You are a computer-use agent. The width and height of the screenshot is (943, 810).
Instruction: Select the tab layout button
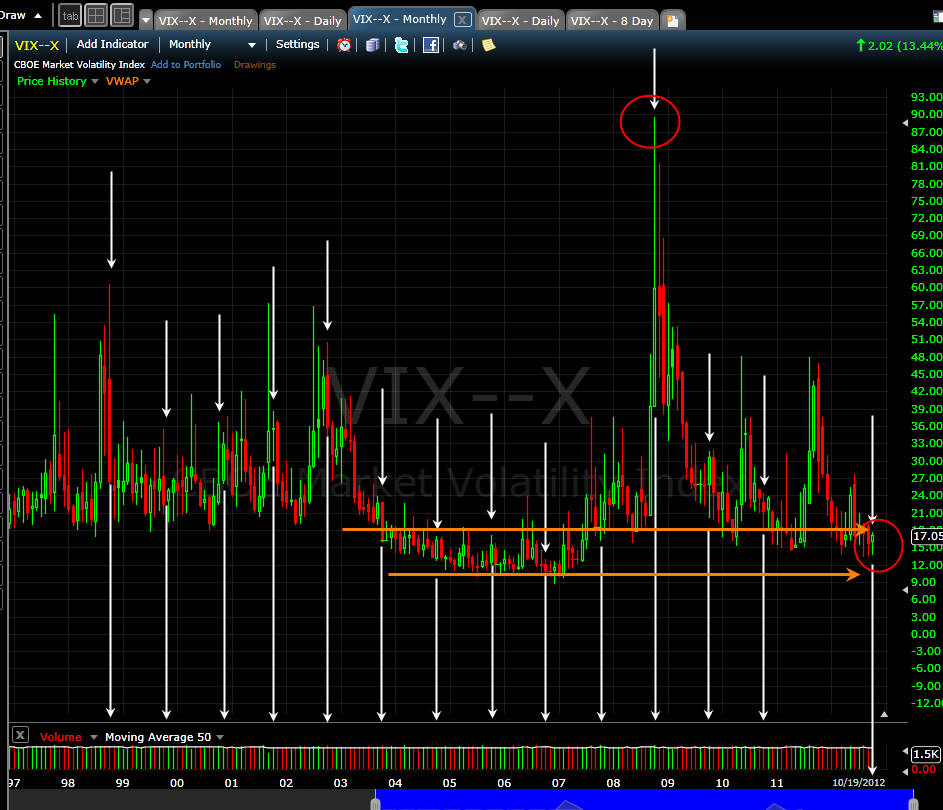coord(70,16)
